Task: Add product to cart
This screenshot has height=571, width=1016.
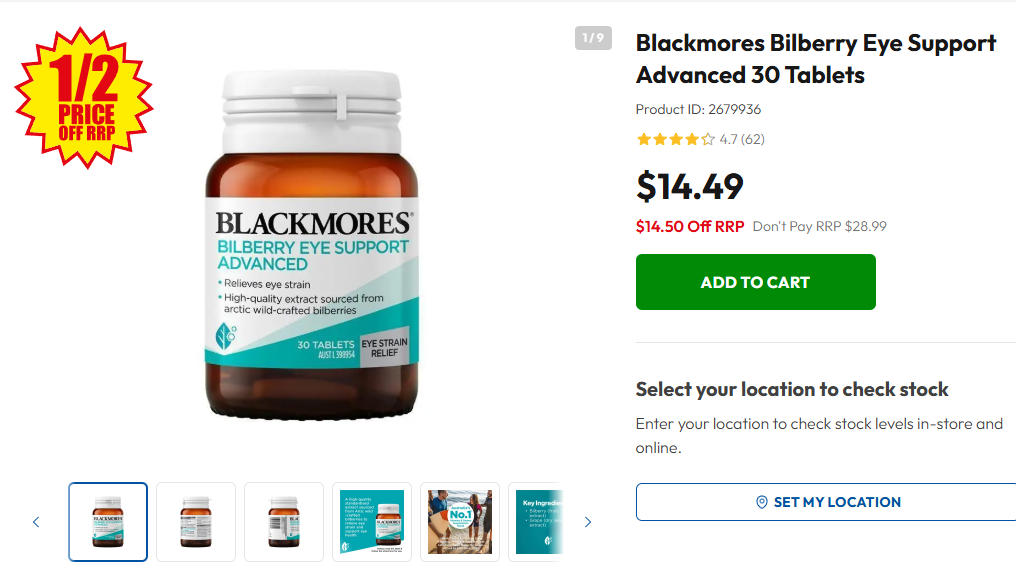Action: pyautogui.click(x=756, y=282)
